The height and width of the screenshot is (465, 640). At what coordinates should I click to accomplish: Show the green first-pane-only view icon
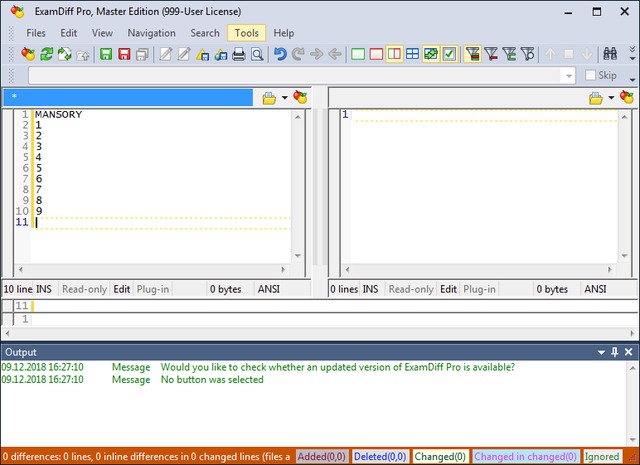pos(358,54)
